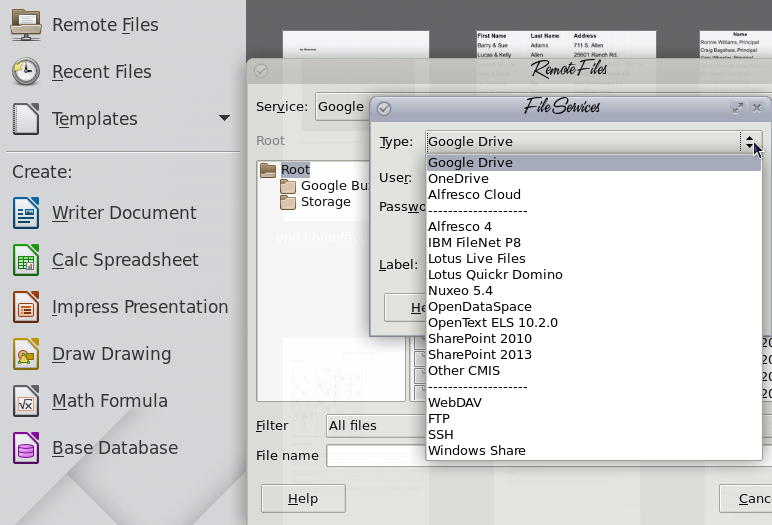This screenshot has height=525, width=772.
Task: Toggle the Type combo box arrow
Action: pyautogui.click(x=750, y=142)
